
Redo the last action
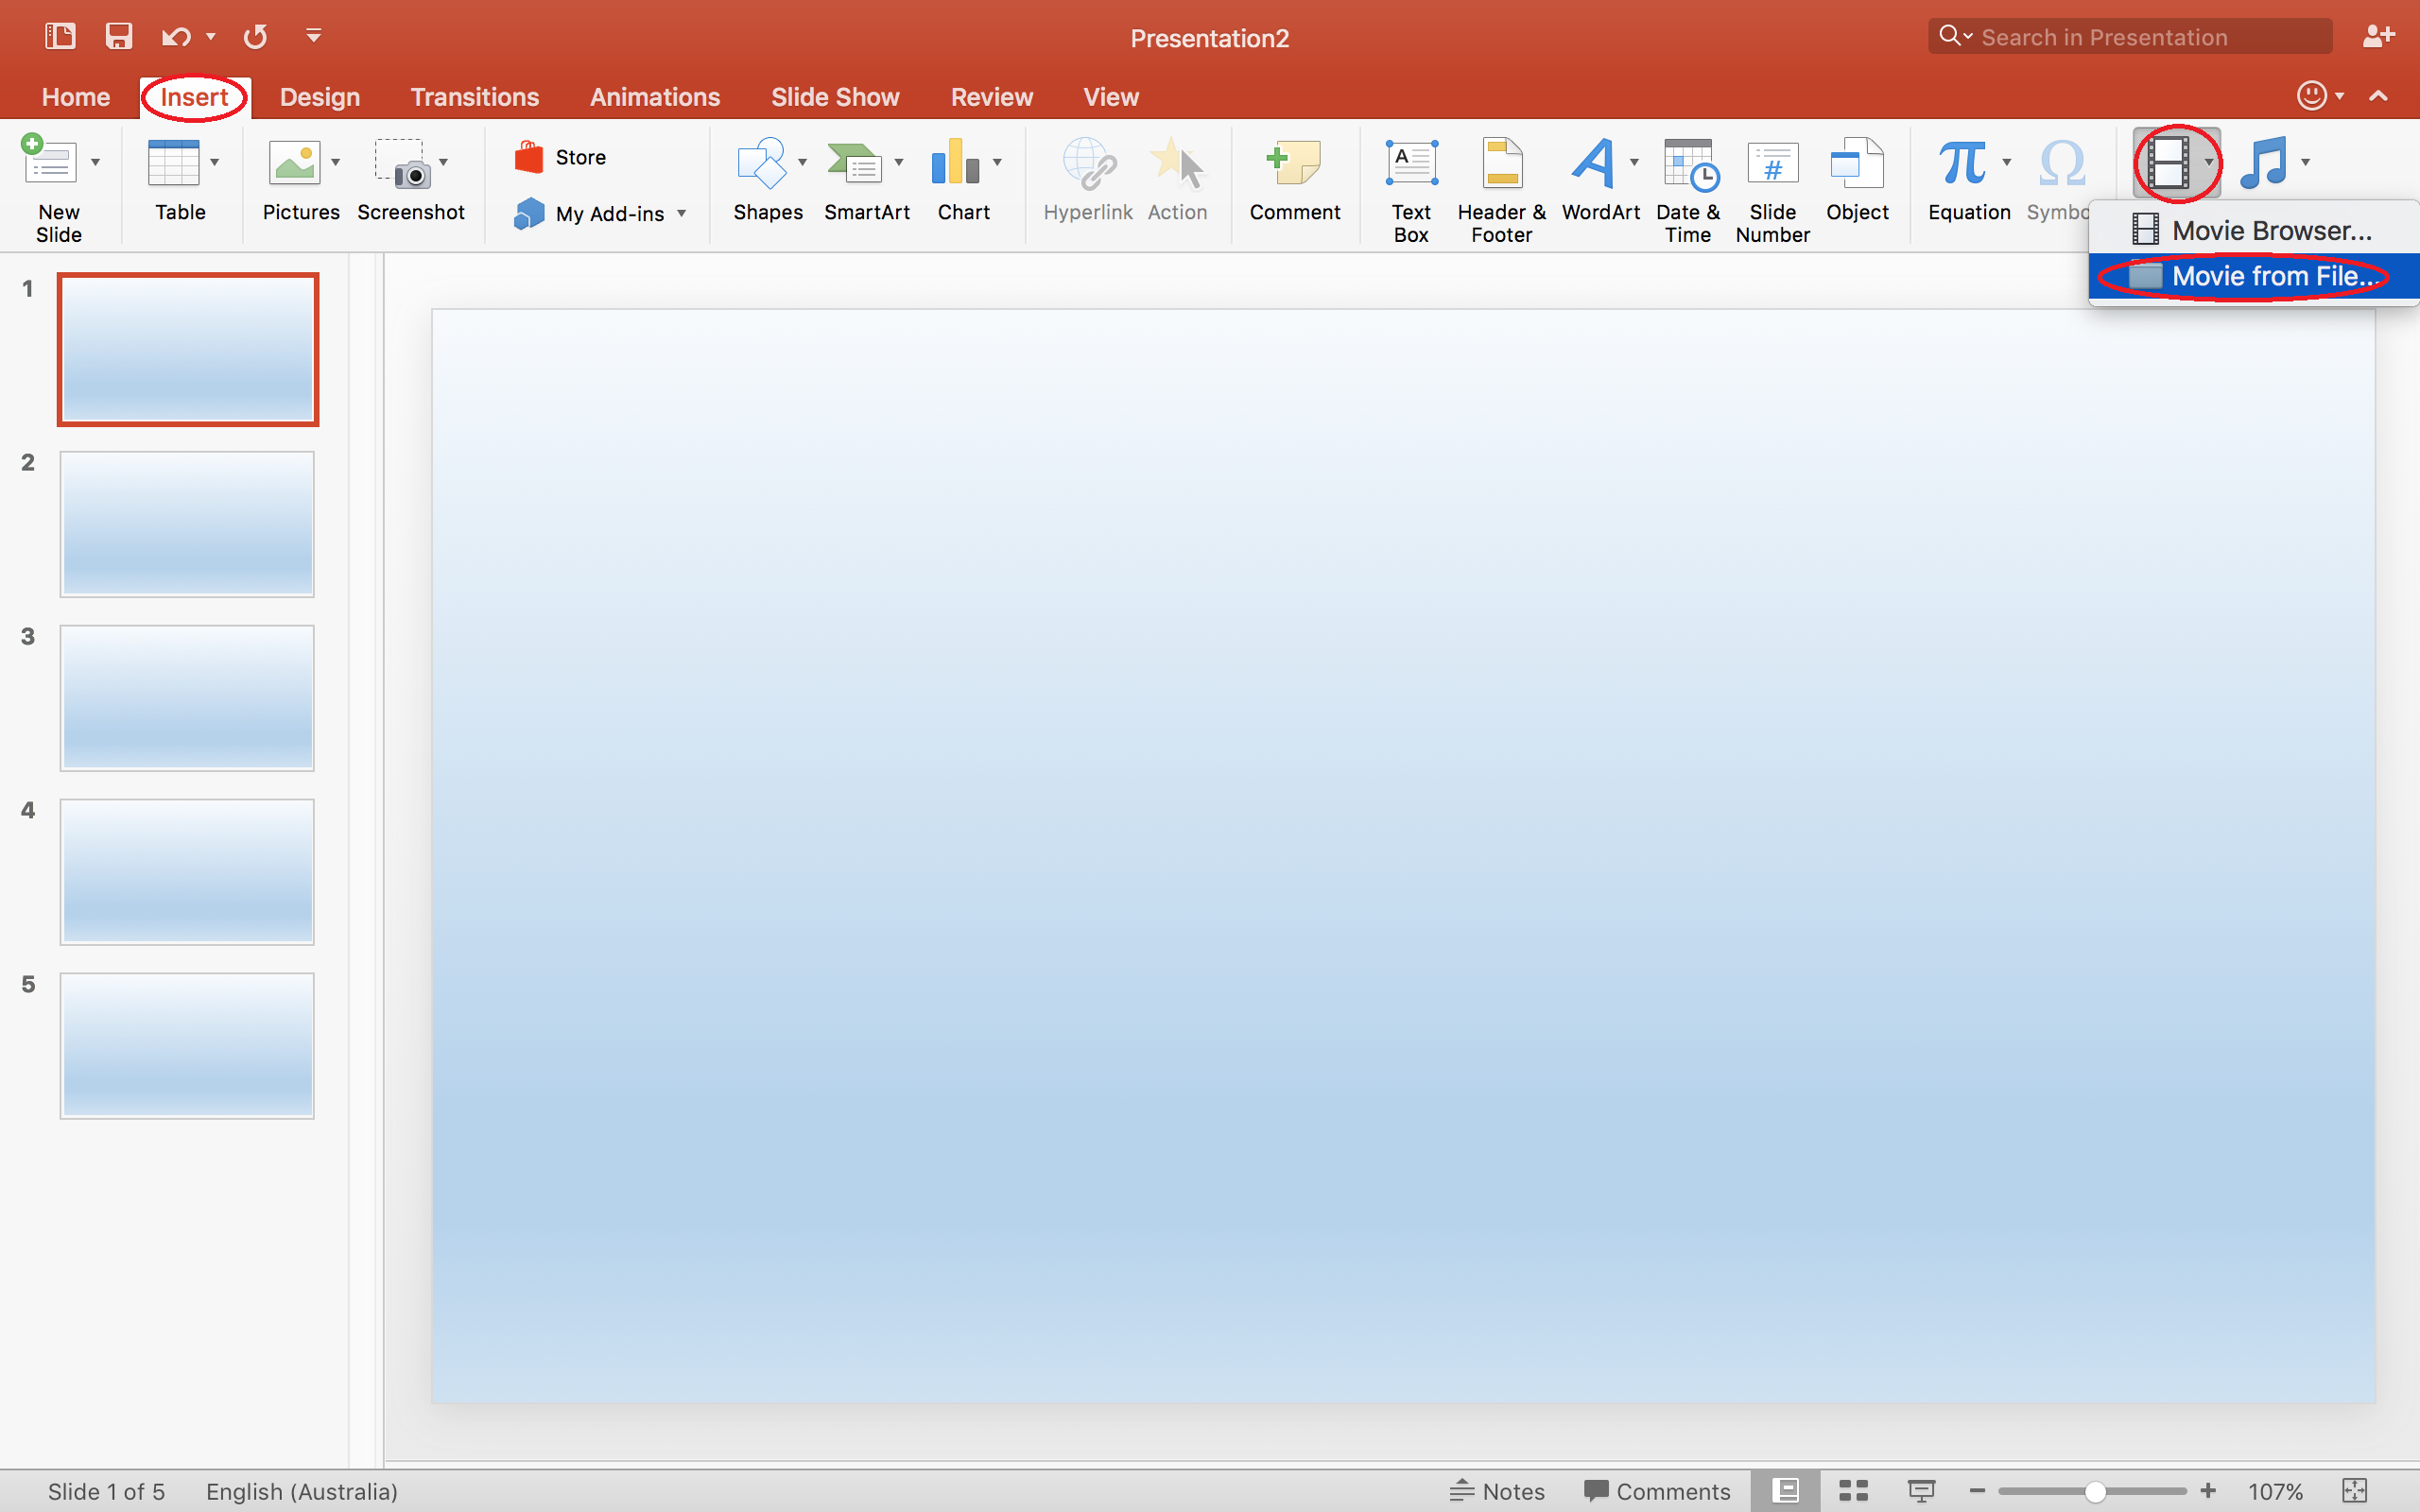click(255, 37)
